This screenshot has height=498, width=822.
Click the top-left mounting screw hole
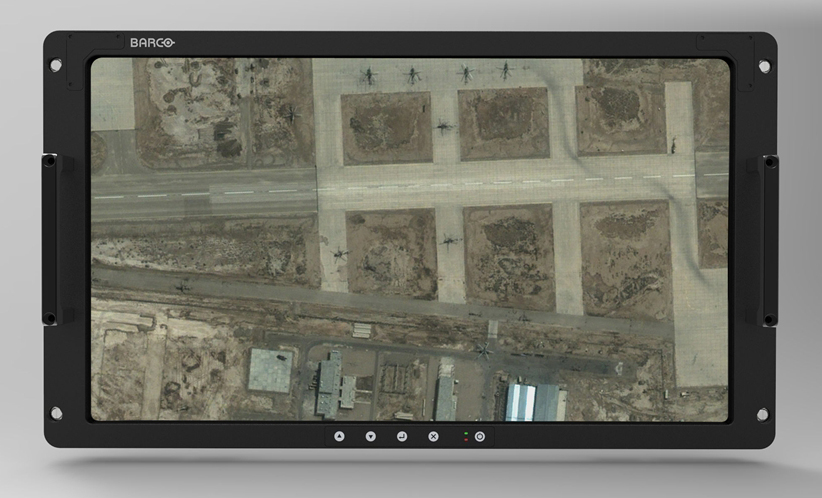[56, 66]
